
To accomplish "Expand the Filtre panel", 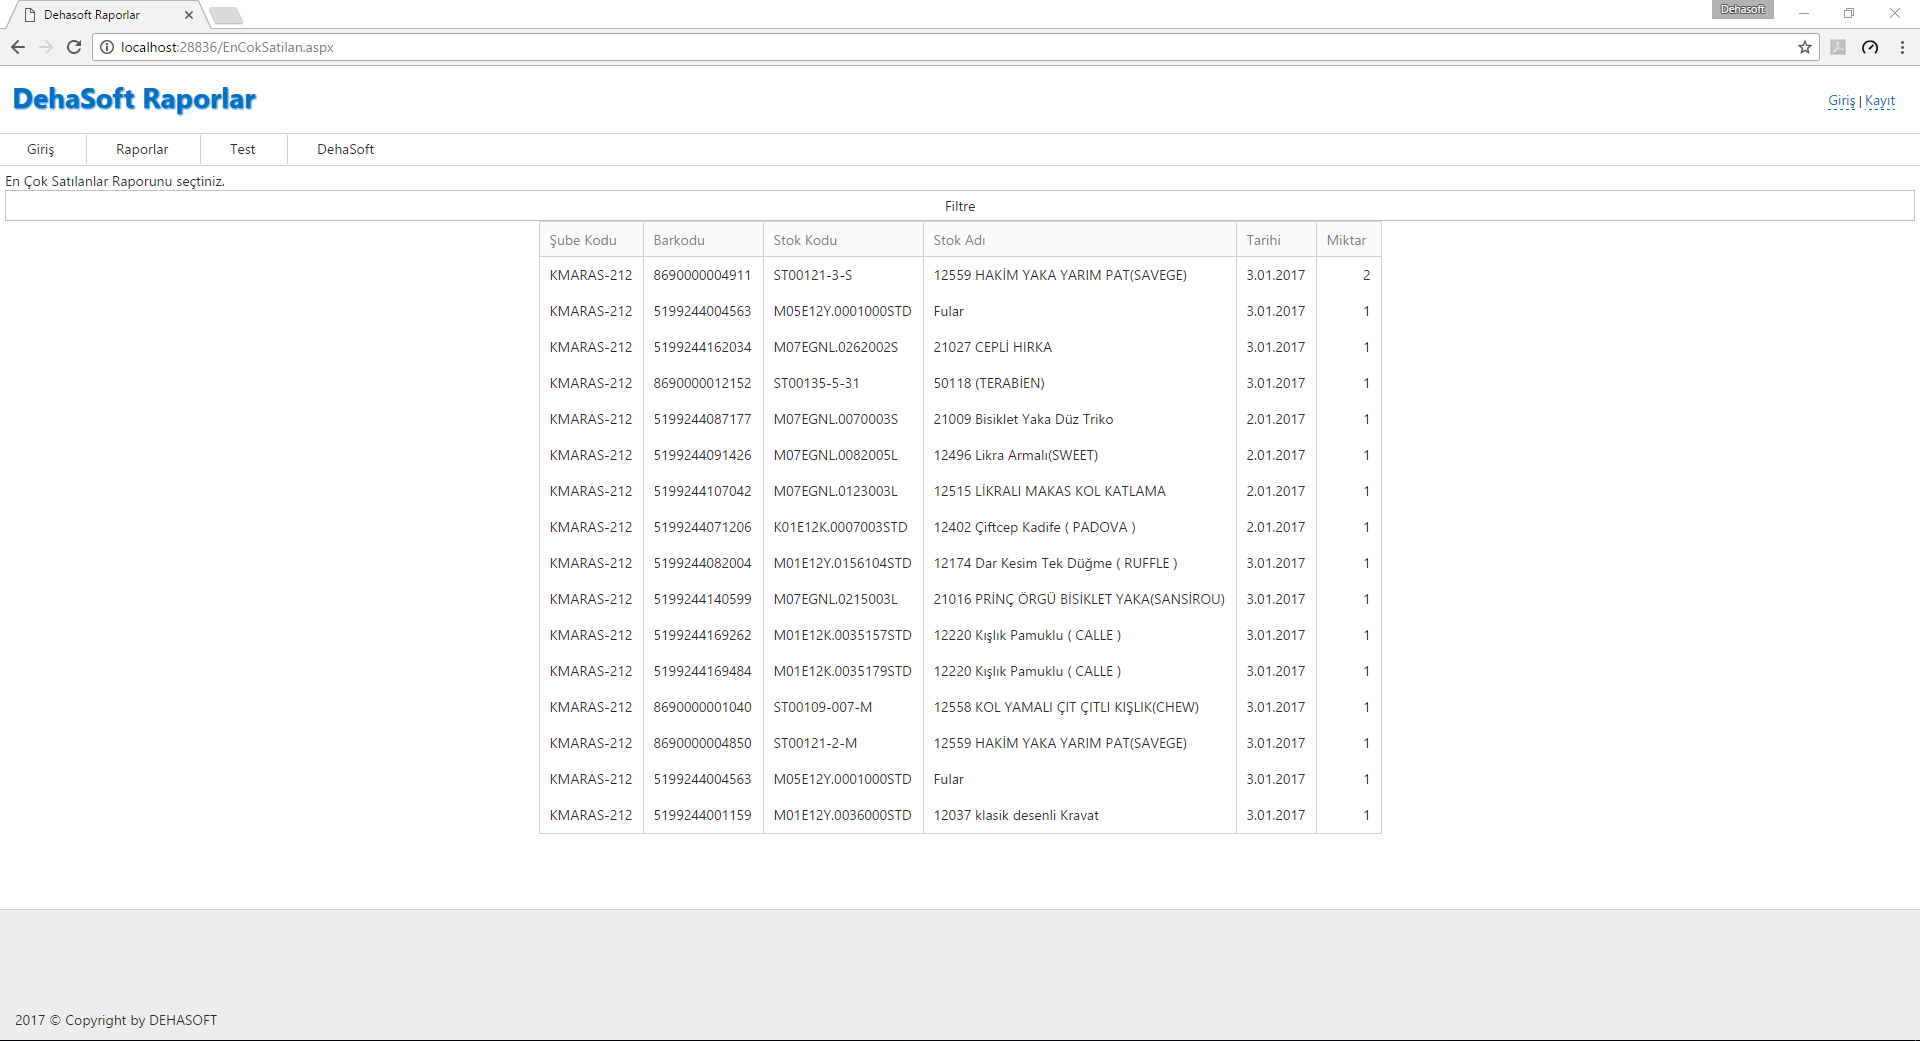I will (x=960, y=206).
